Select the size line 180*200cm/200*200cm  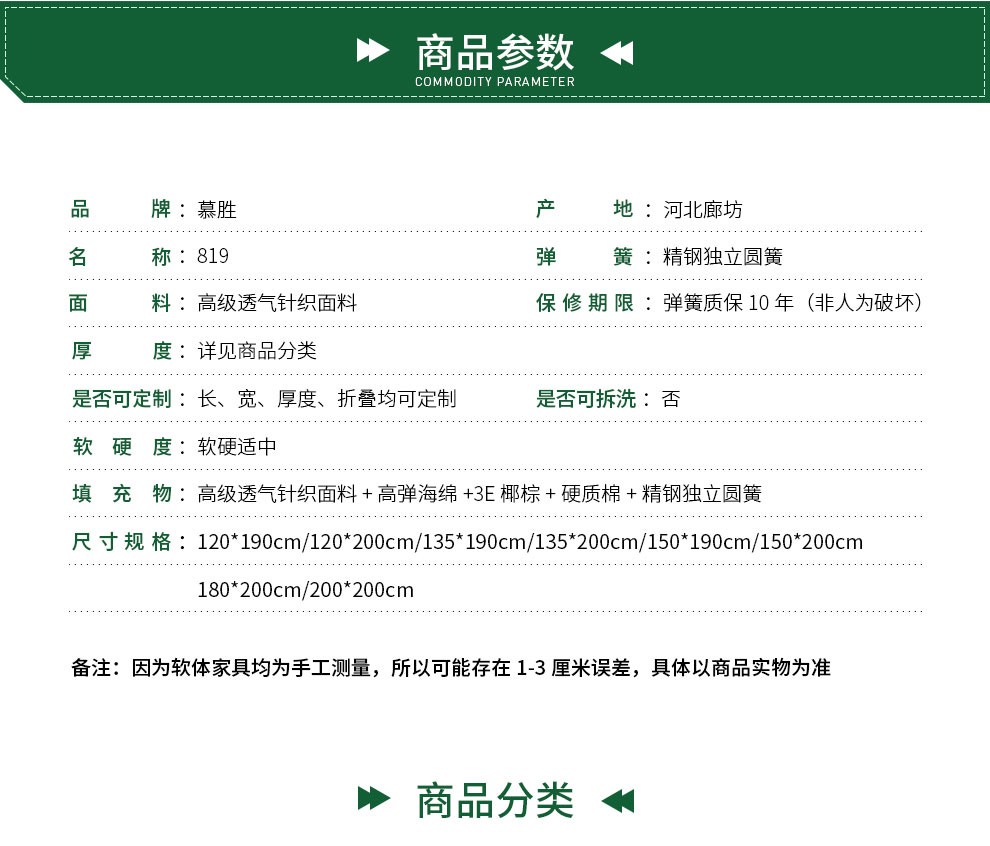305,590
